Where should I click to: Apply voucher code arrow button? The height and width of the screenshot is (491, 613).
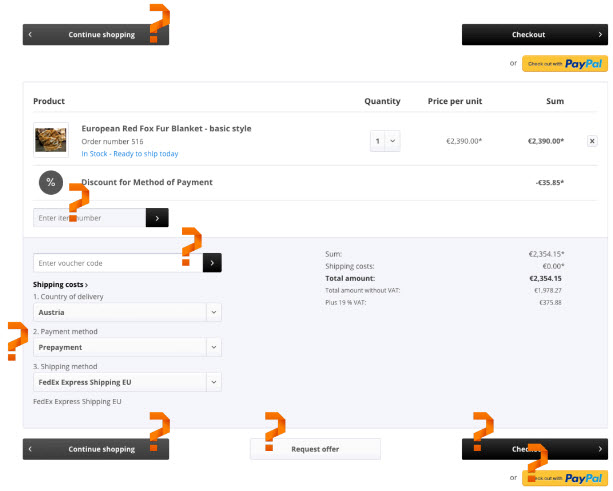[x=212, y=263]
